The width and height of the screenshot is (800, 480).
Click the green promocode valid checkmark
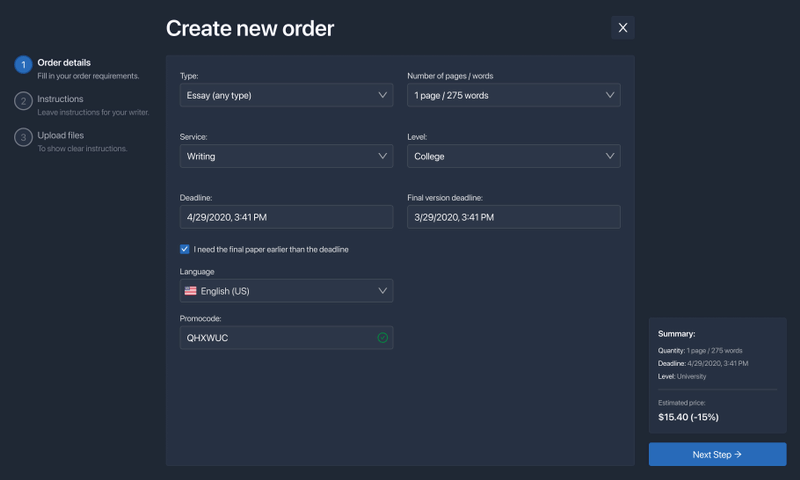[382, 338]
